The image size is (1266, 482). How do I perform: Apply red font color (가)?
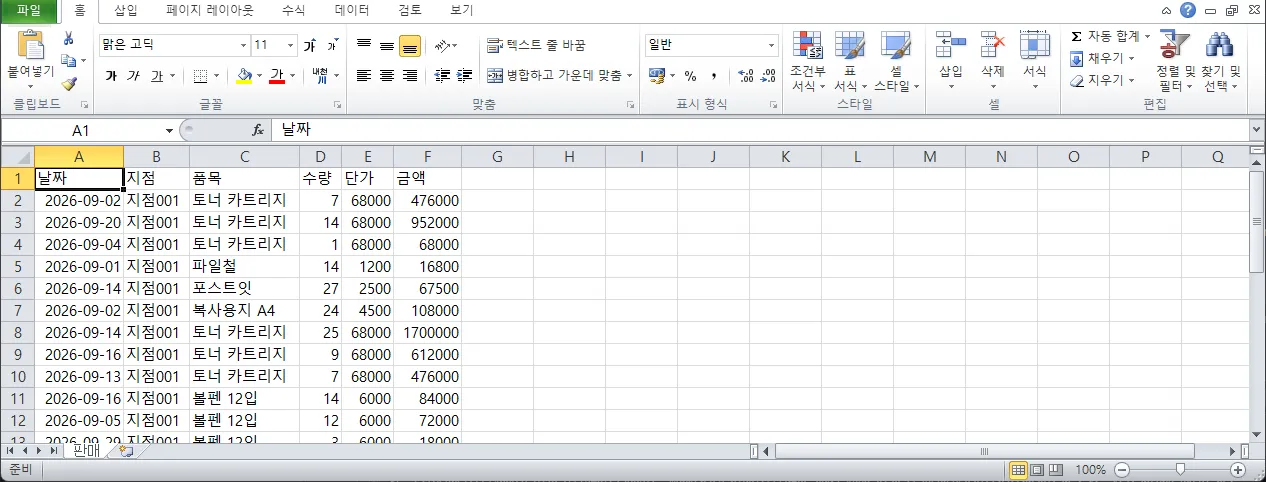point(277,76)
